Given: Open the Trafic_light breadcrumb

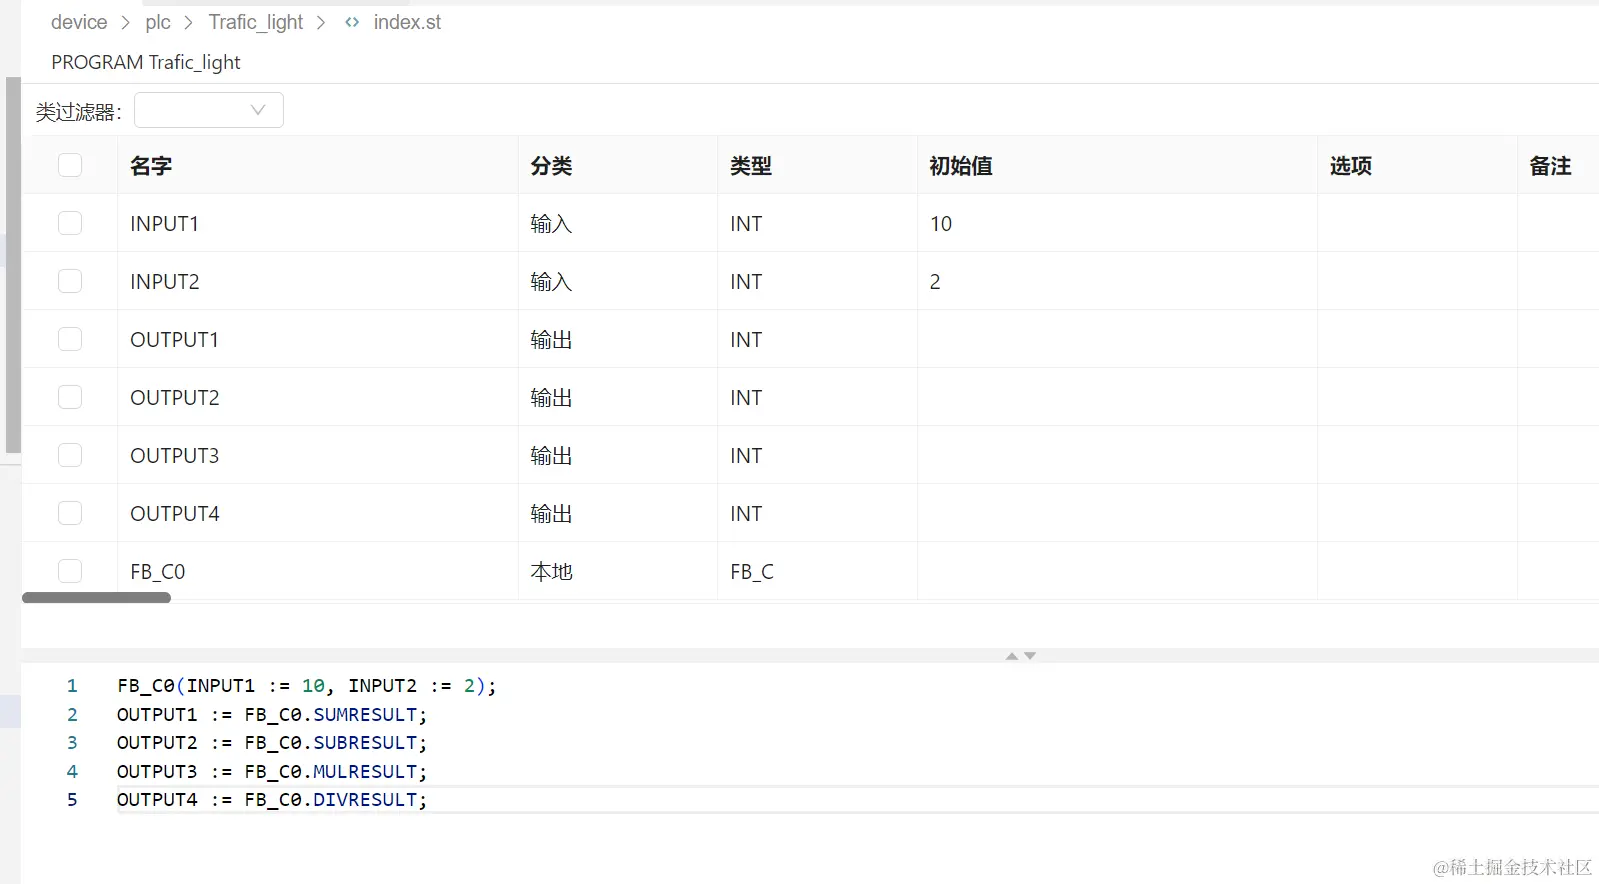Looking at the screenshot, I should coord(256,22).
